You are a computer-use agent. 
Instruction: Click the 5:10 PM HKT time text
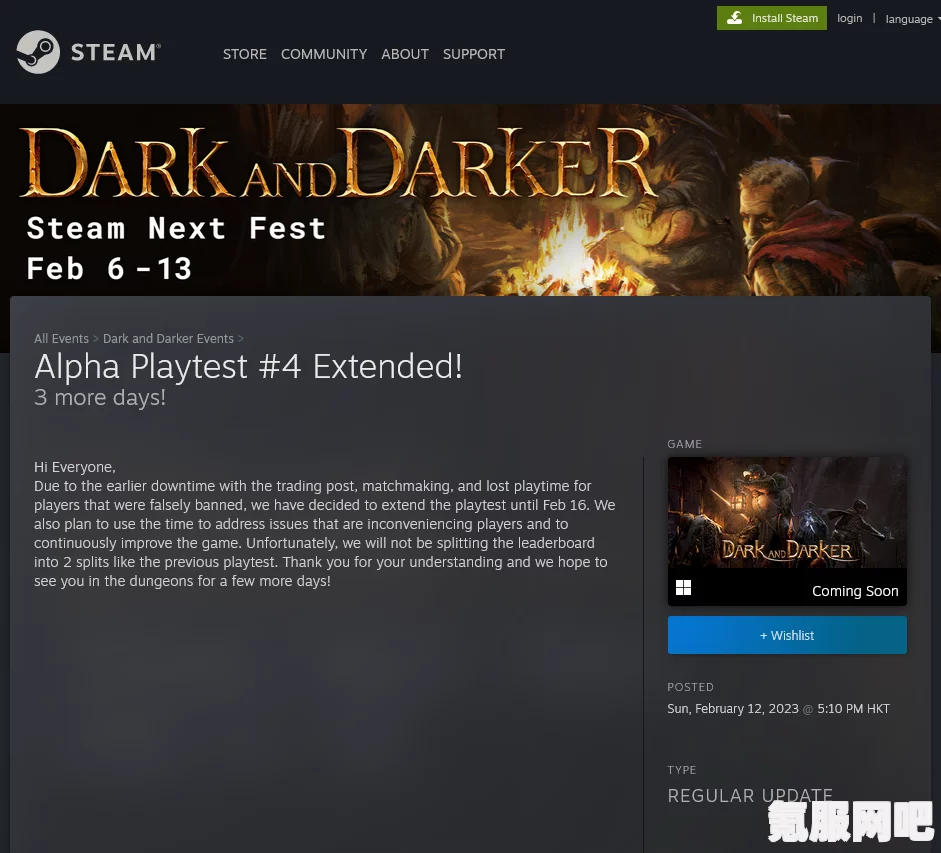pos(853,708)
